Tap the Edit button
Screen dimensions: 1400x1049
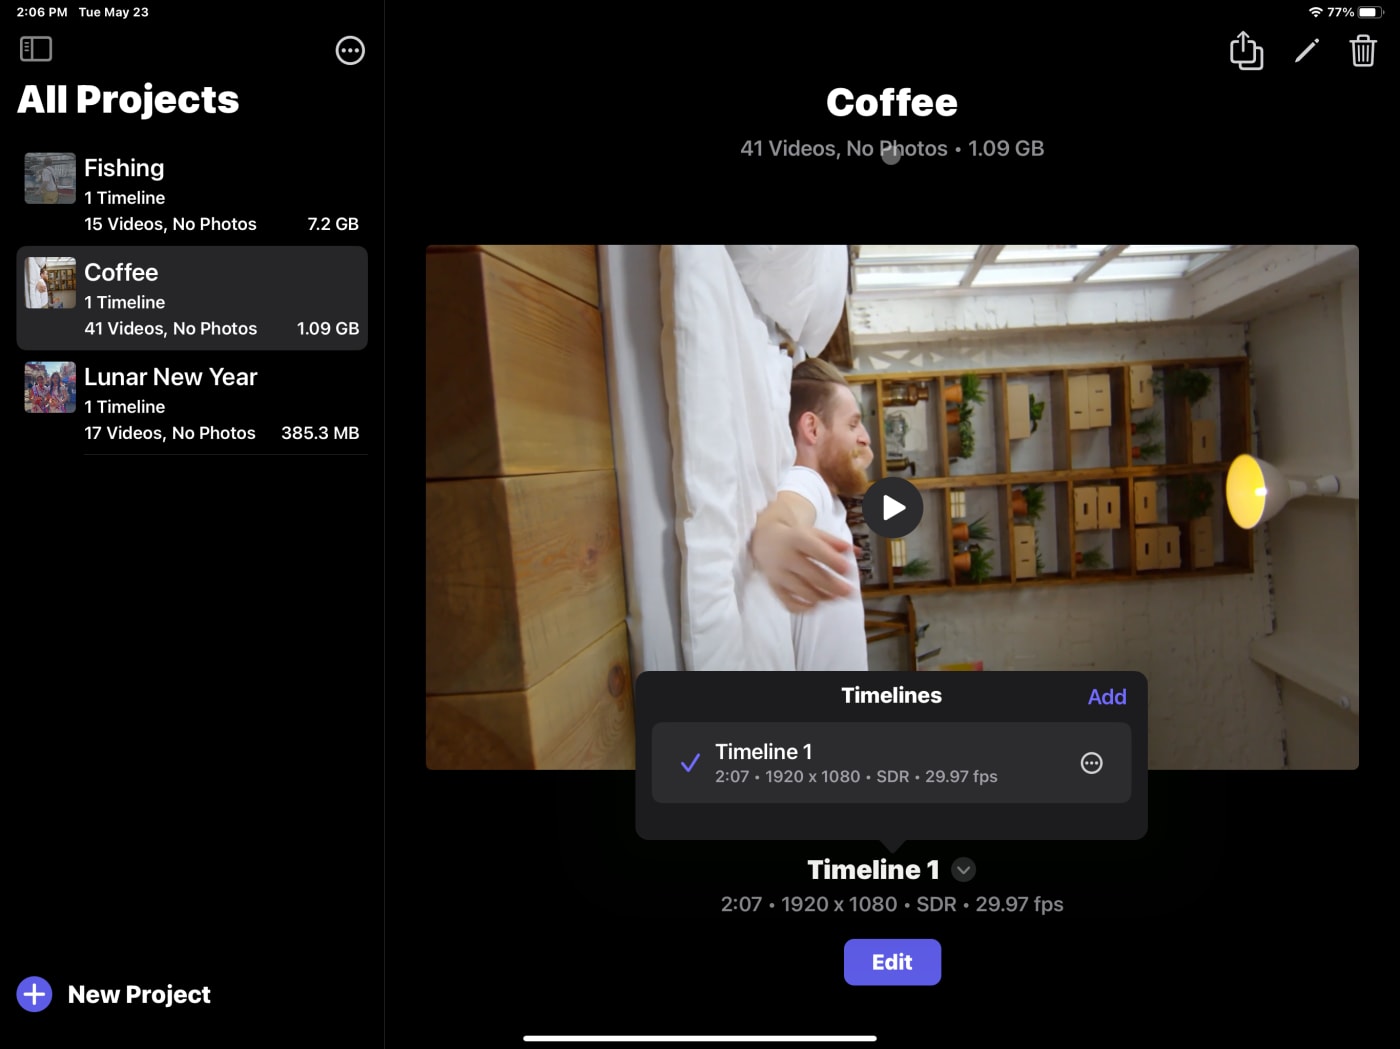tap(892, 962)
